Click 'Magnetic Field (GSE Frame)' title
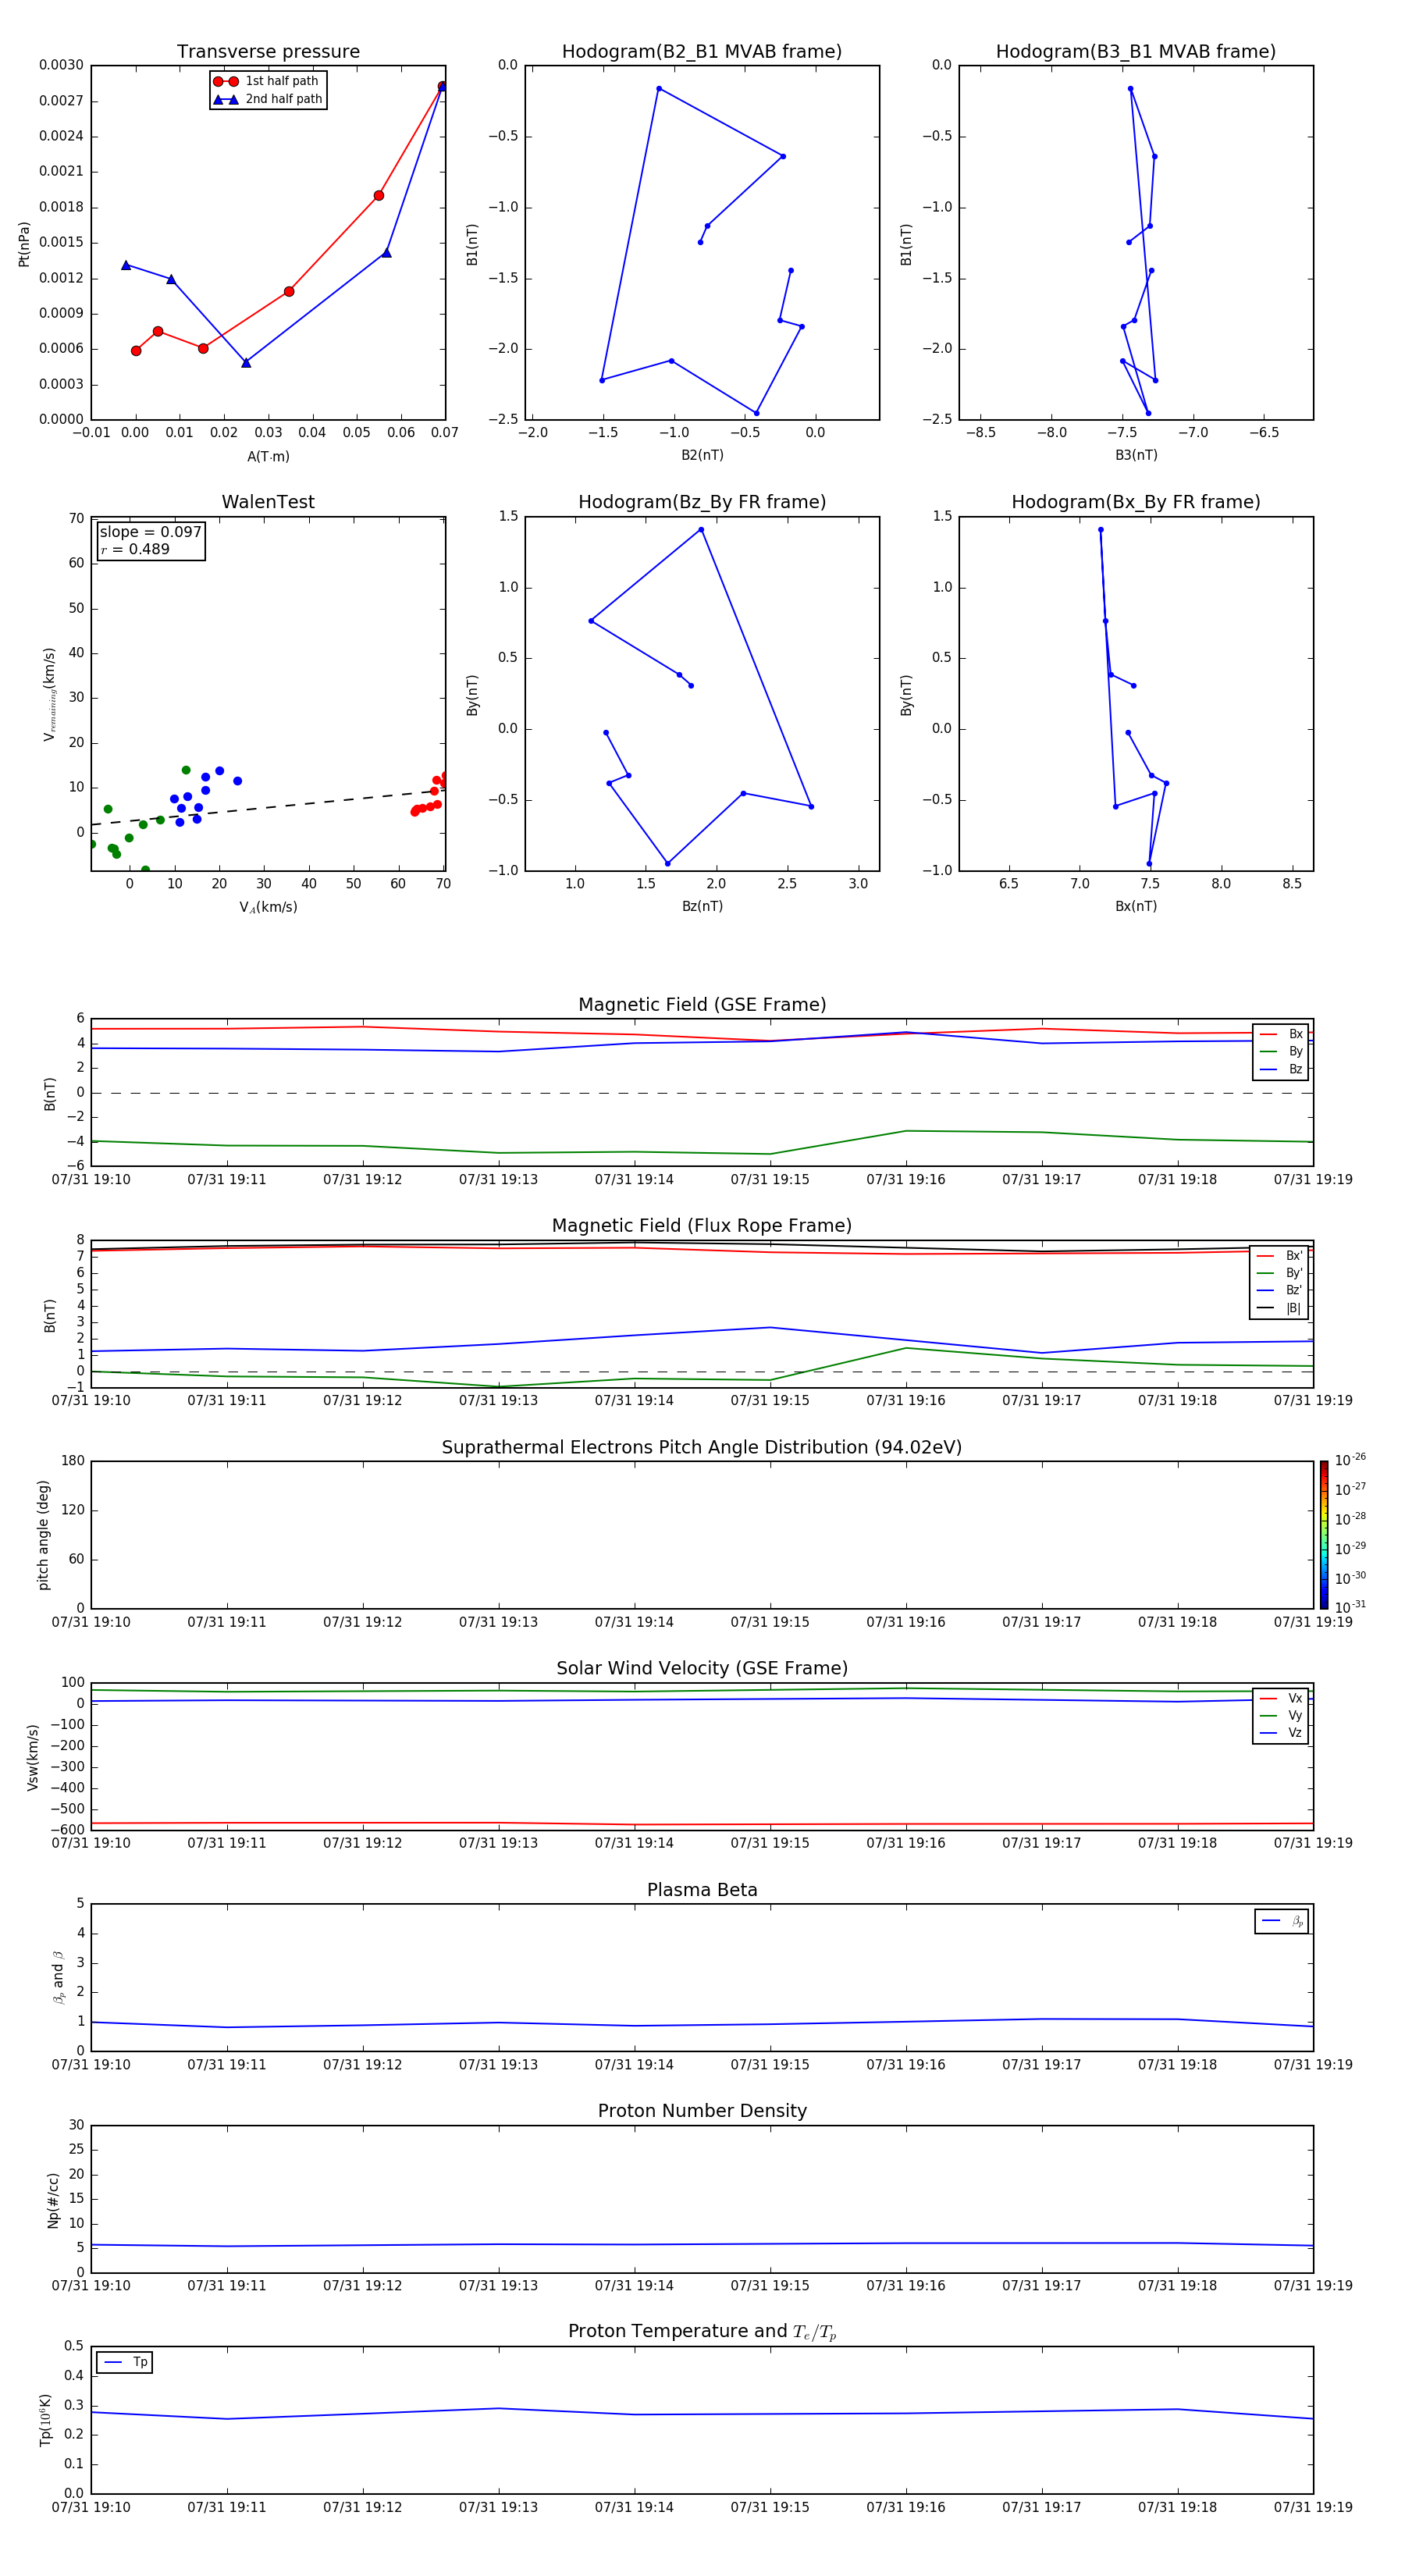The image size is (1405, 2576). click(x=702, y=1005)
